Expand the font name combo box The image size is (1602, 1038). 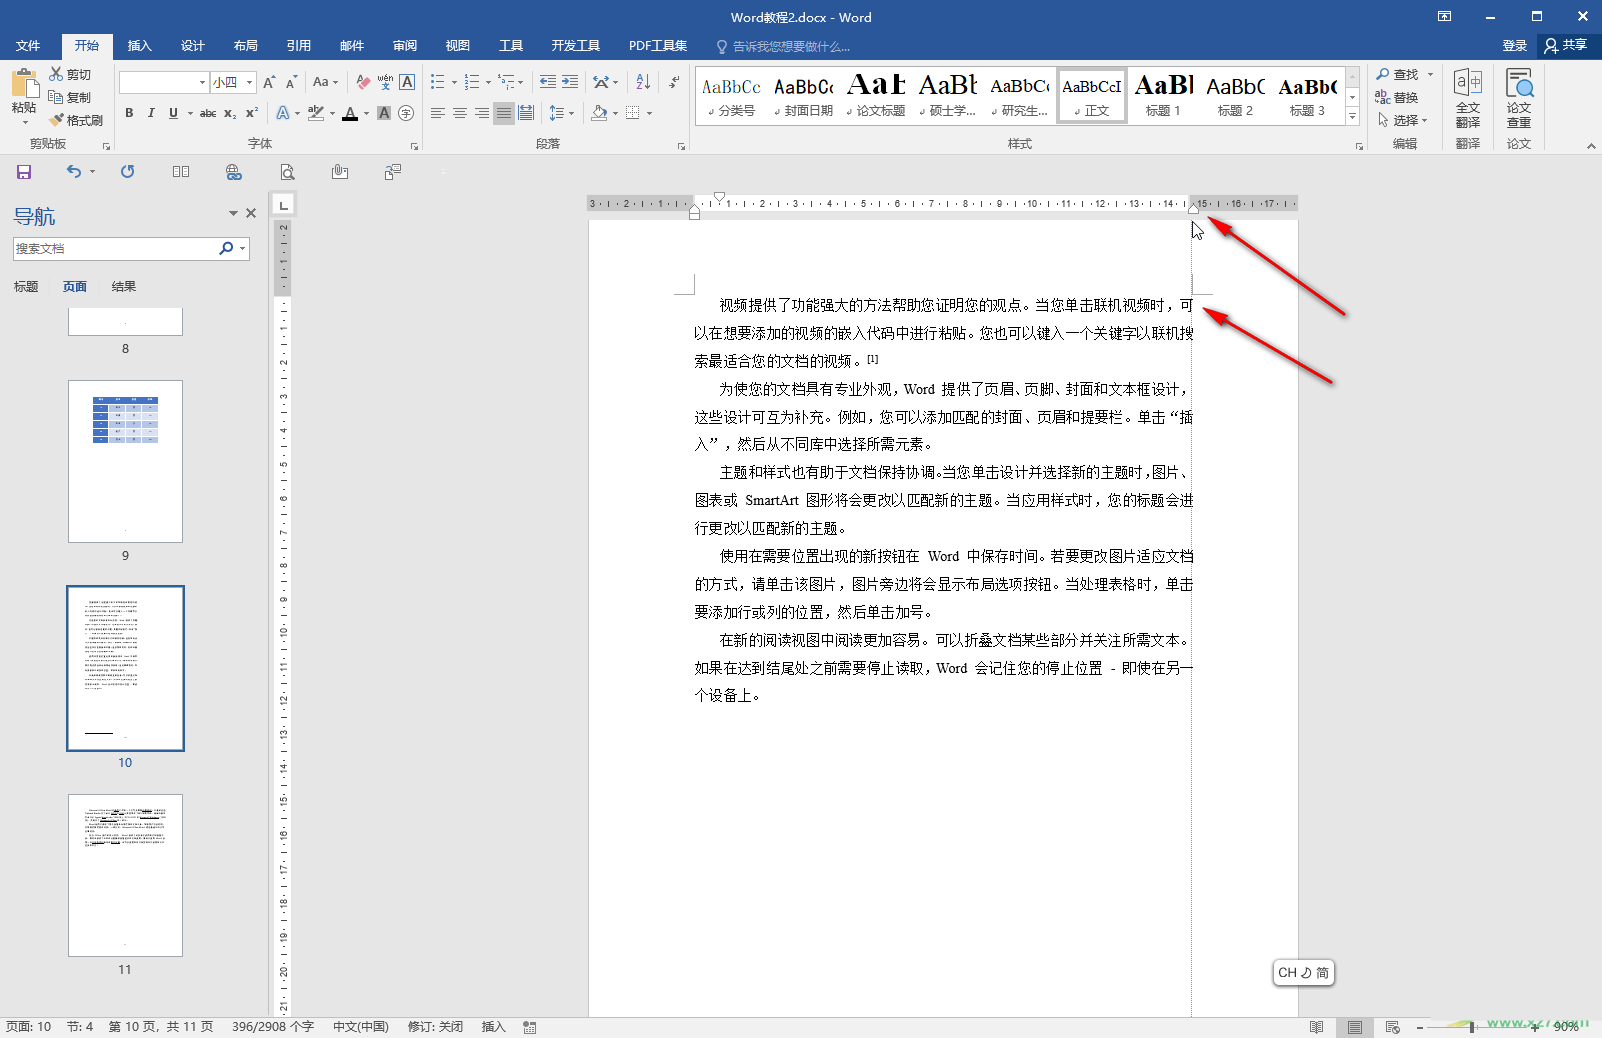(x=202, y=82)
